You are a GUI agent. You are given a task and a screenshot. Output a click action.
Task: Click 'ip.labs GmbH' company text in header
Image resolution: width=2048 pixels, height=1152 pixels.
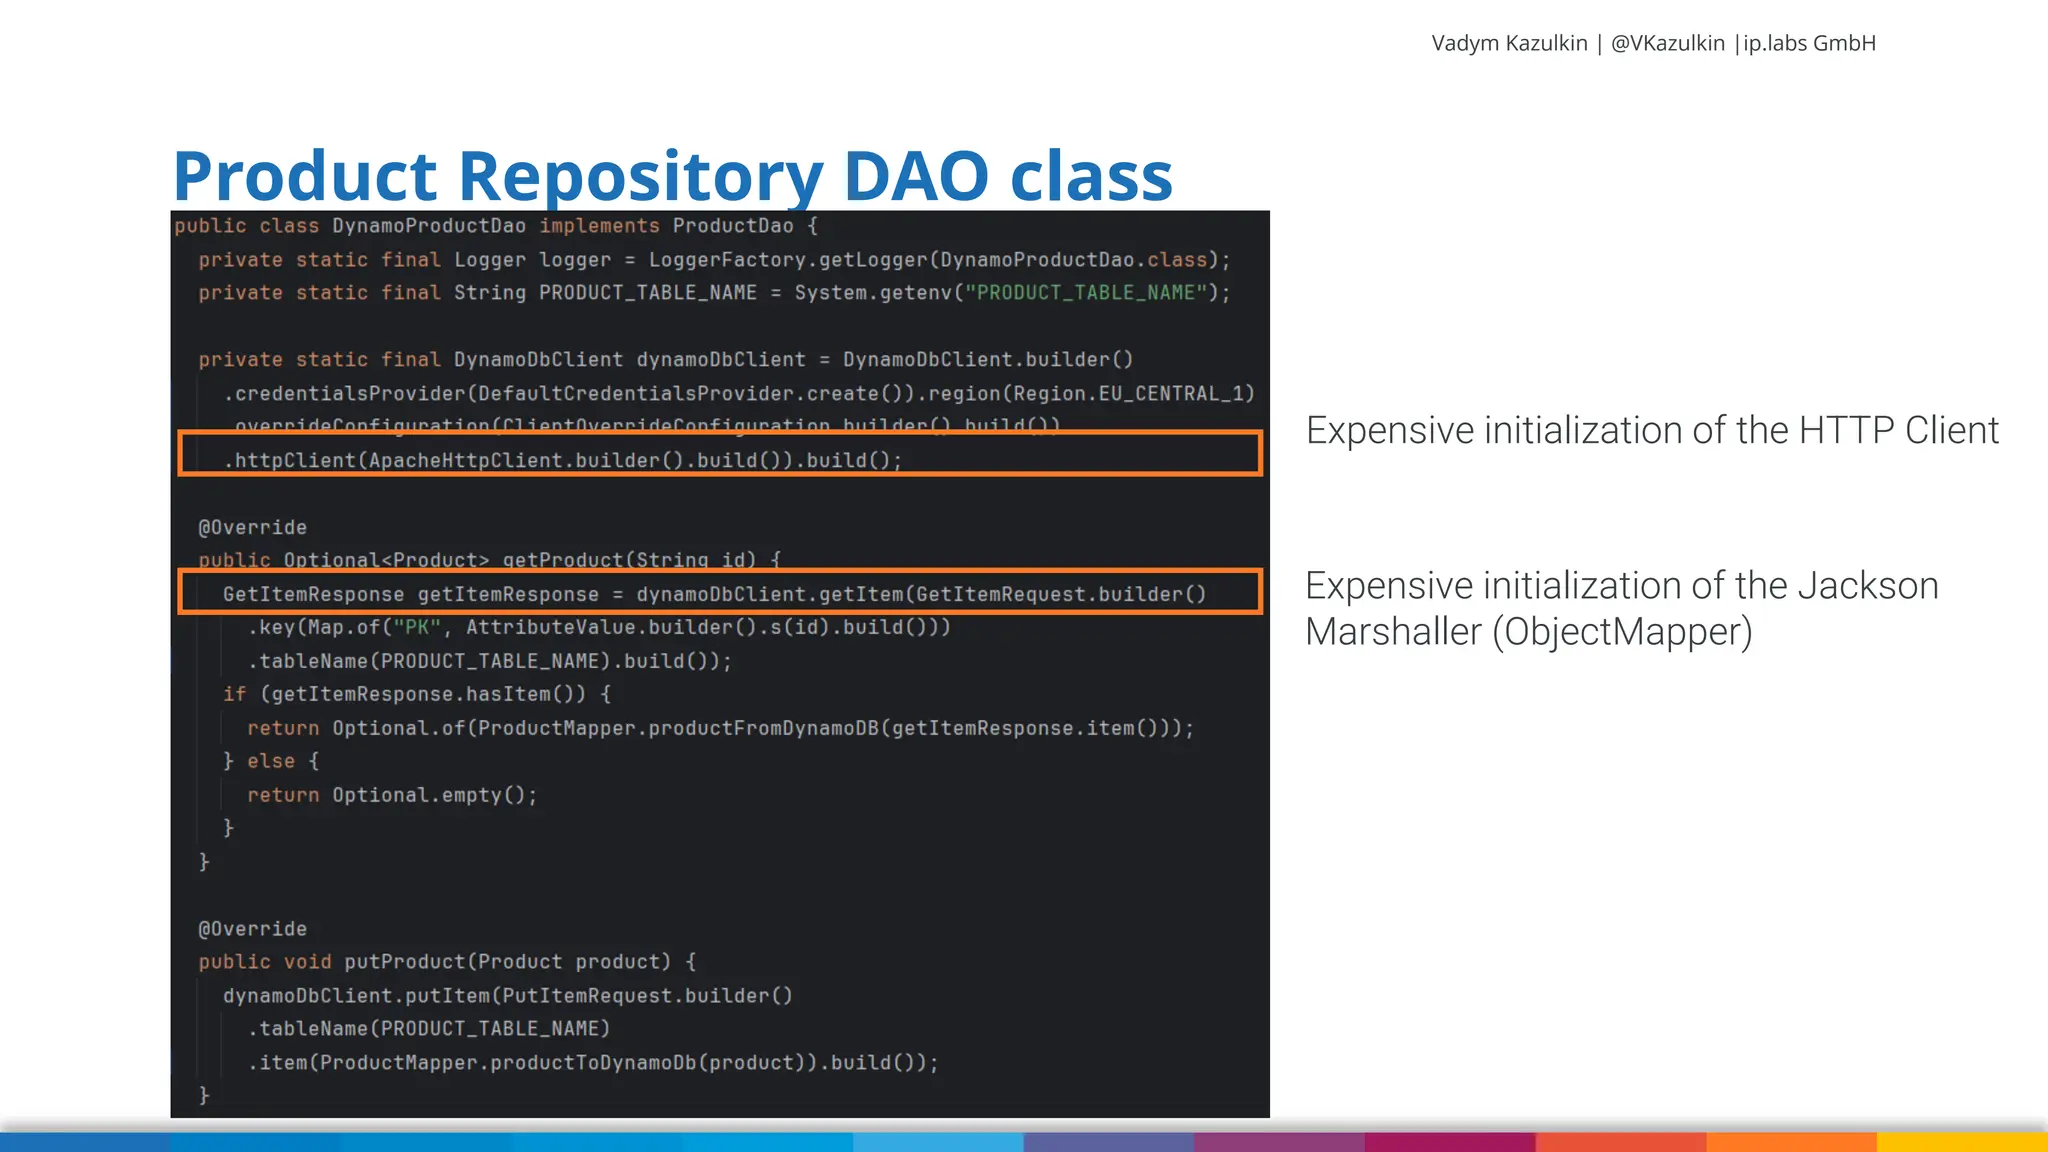click(1809, 43)
